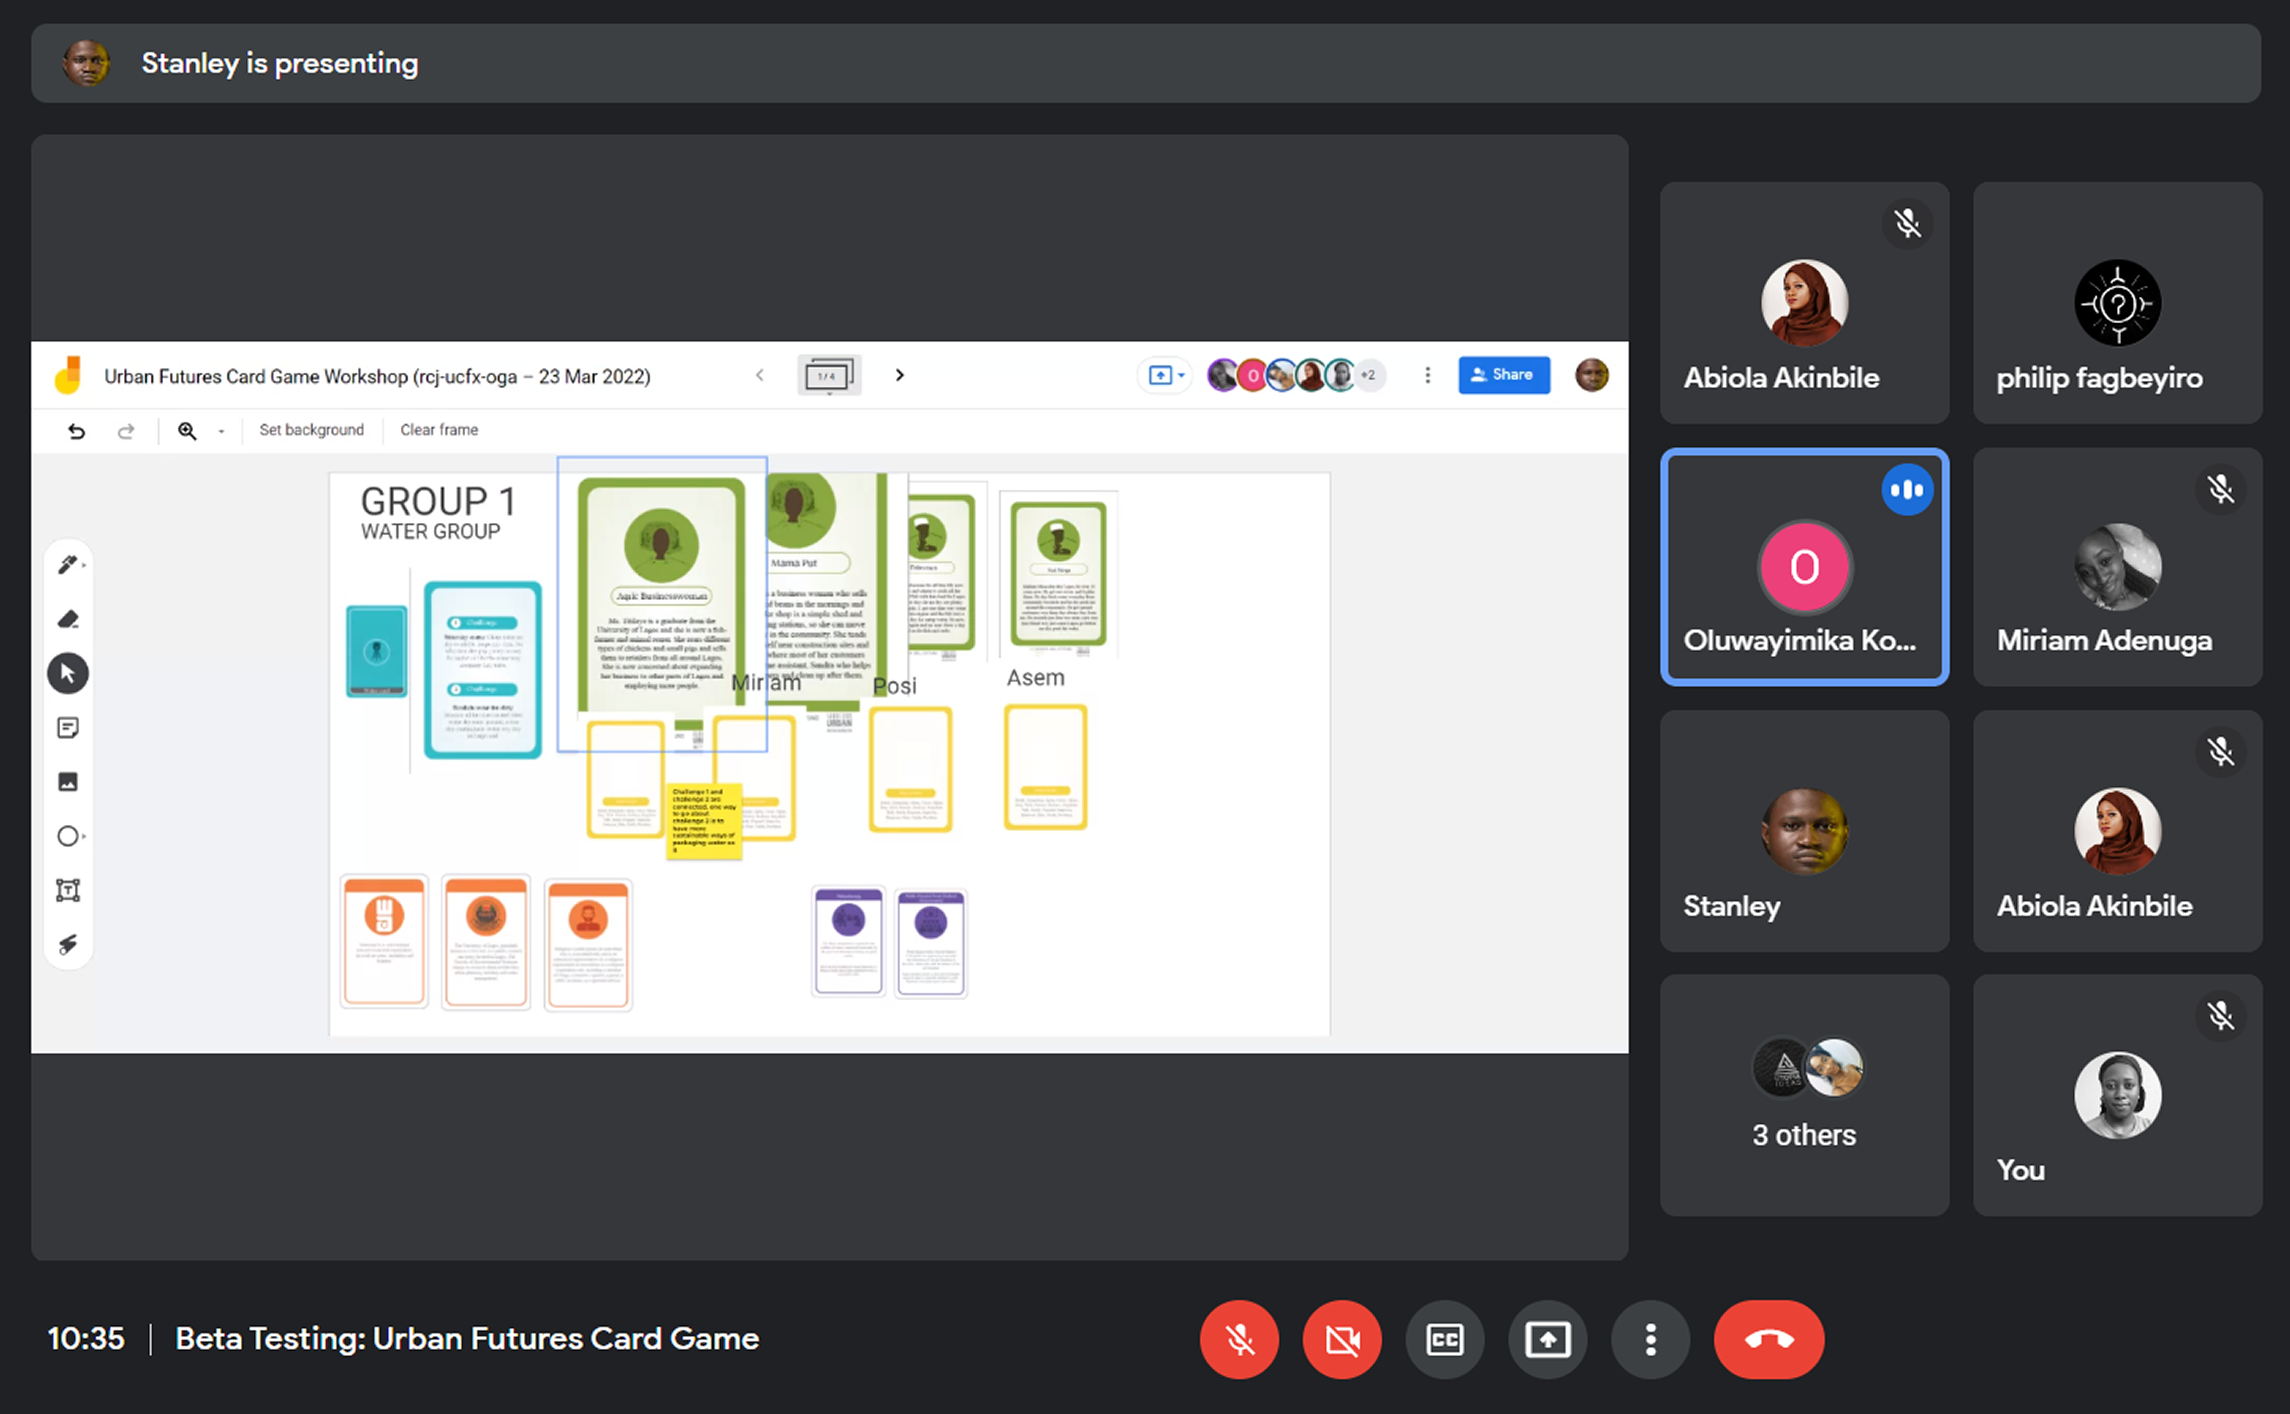Toggle the microphone mute button
This screenshot has width=2290, height=1414.
pos(1239,1340)
